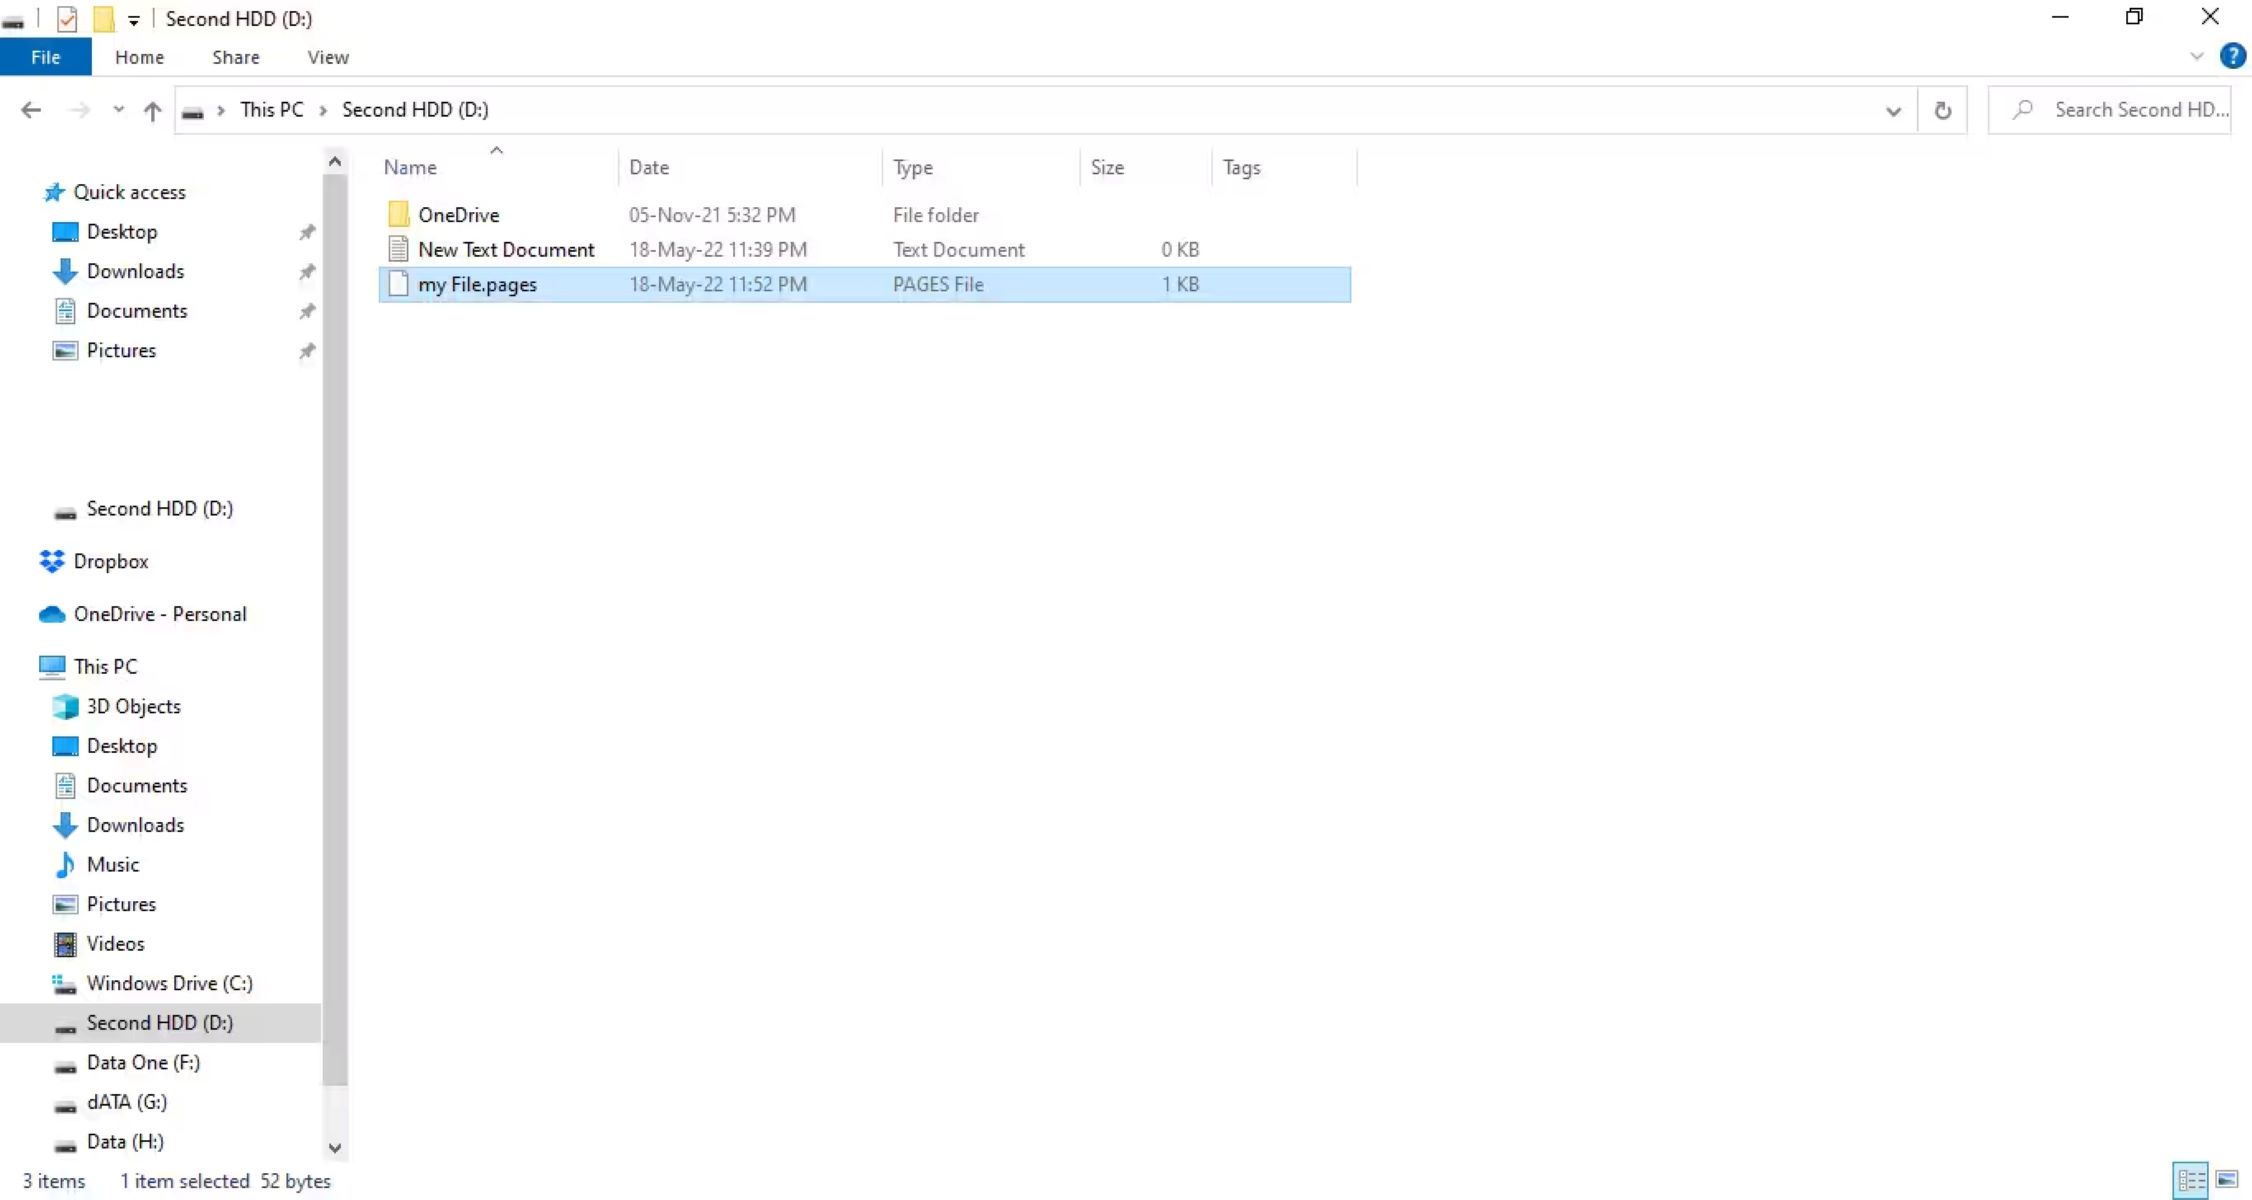Screen dimensions: 2252x1200
Task: Click the Back navigation arrow
Action: pos(30,110)
